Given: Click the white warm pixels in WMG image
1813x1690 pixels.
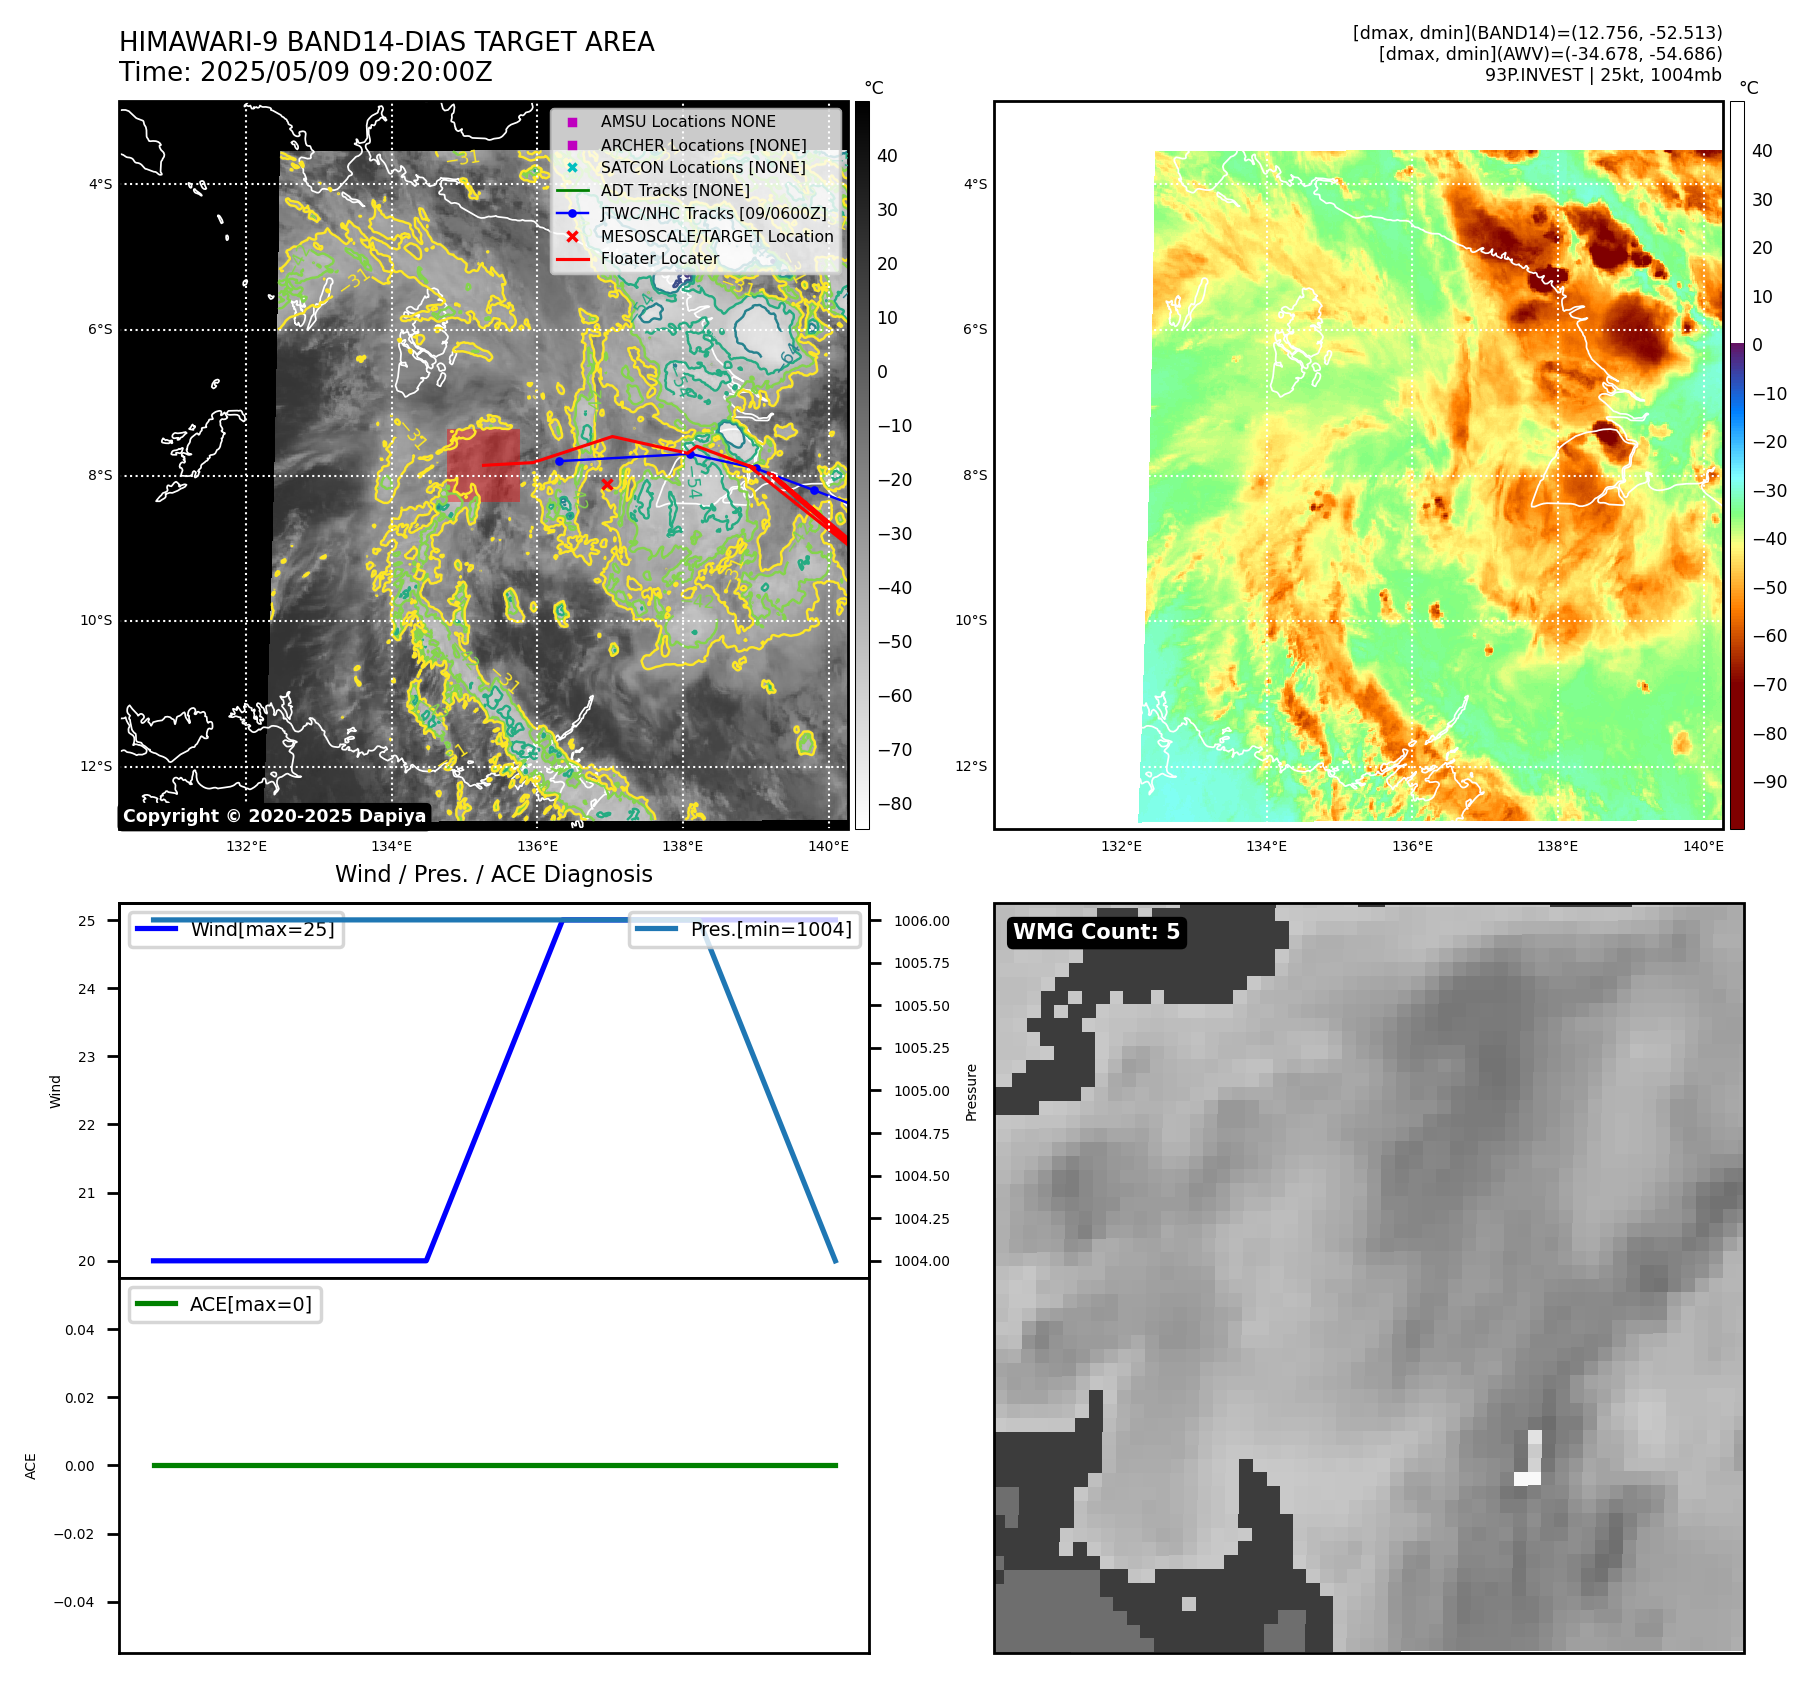Looking at the screenshot, I should pos(1530,1458).
